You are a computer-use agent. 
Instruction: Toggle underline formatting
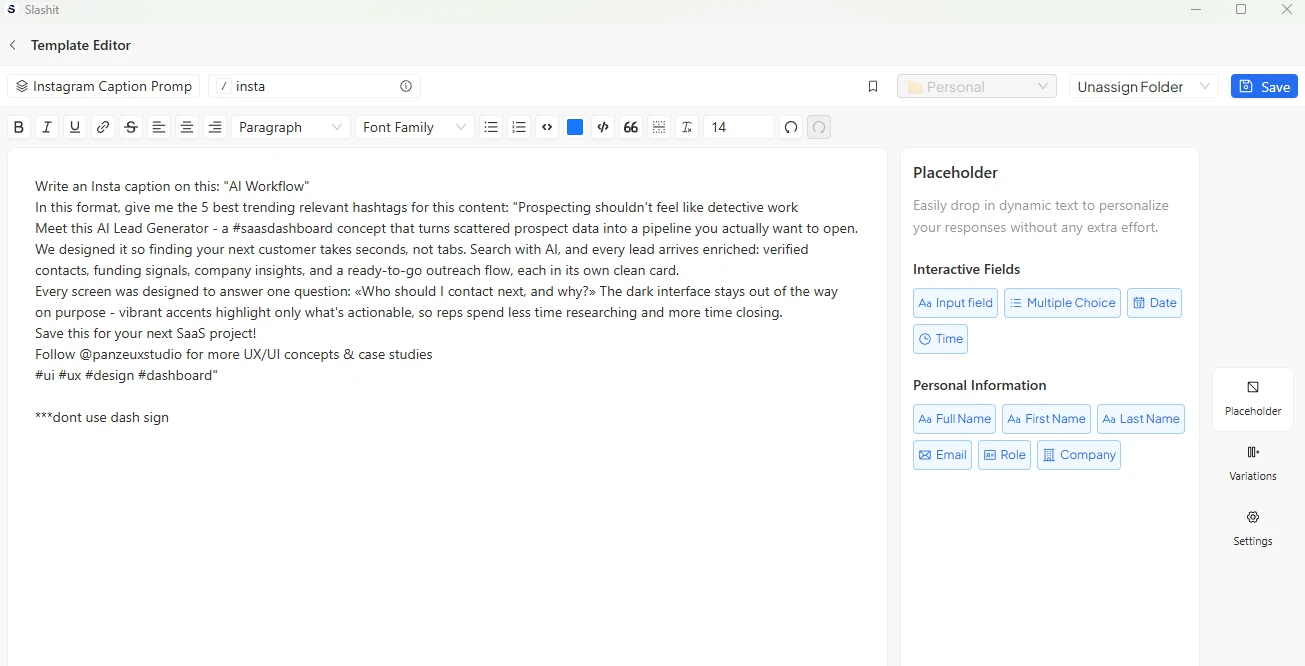pos(75,127)
